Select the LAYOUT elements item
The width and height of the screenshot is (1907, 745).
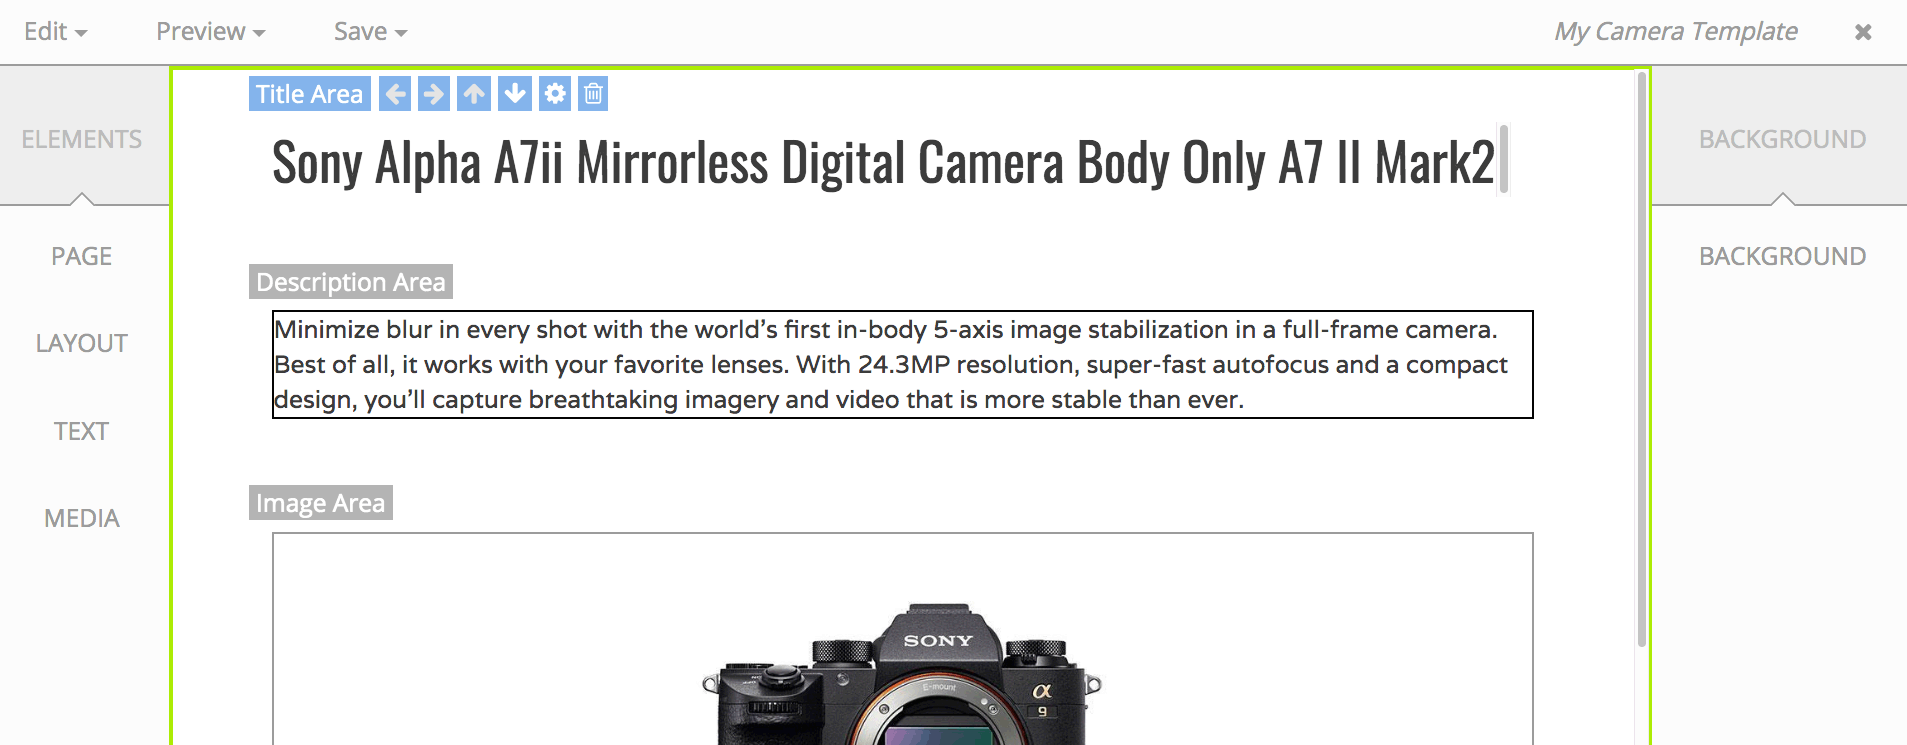pos(82,344)
